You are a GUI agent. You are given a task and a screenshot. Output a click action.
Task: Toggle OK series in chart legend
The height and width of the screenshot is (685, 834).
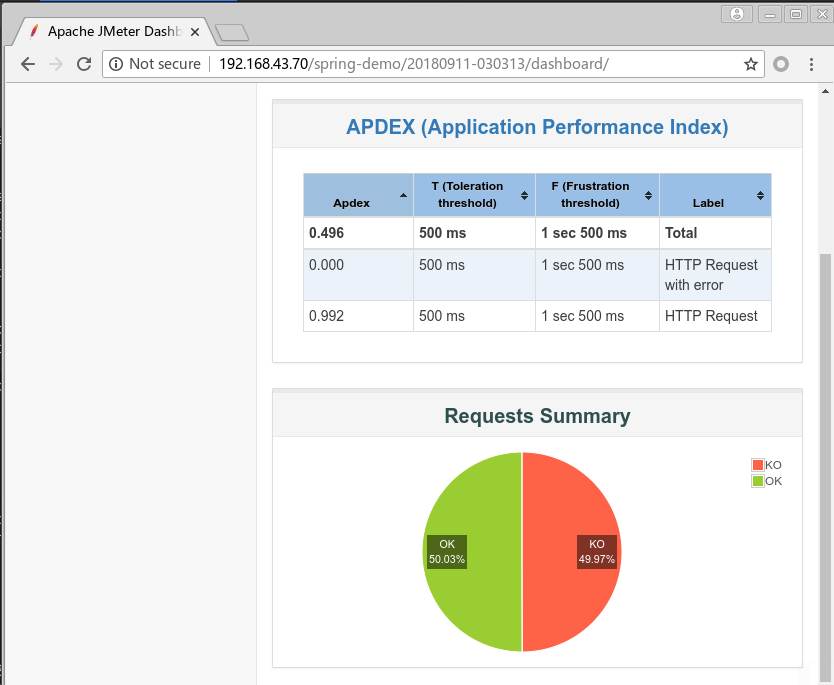click(766, 481)
